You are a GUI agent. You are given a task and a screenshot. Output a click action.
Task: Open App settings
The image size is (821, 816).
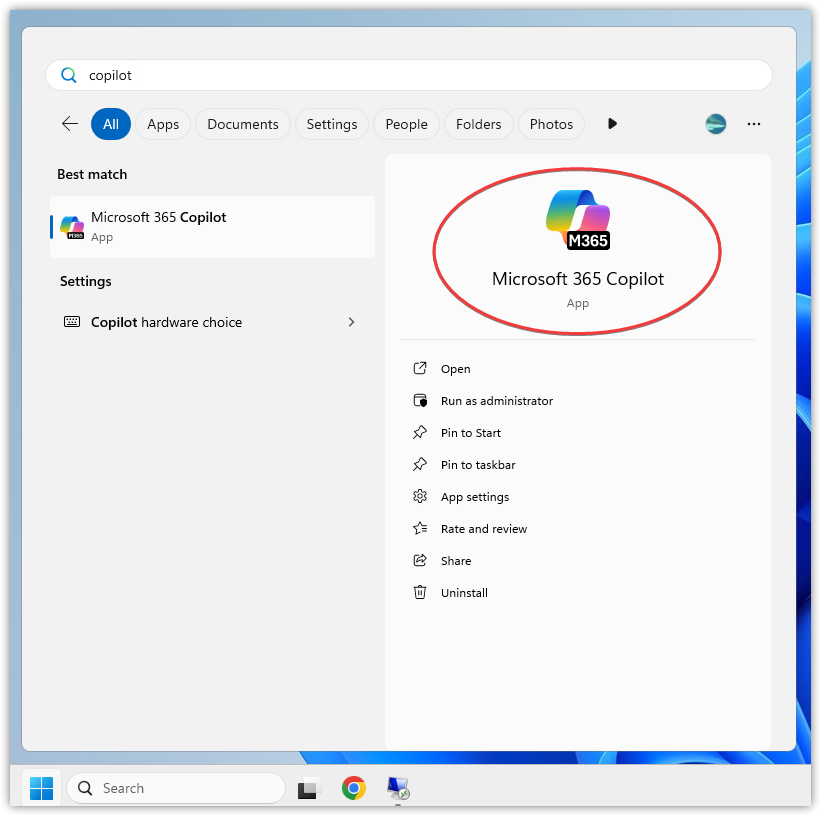pyautogui.click(x=475, y=497)
